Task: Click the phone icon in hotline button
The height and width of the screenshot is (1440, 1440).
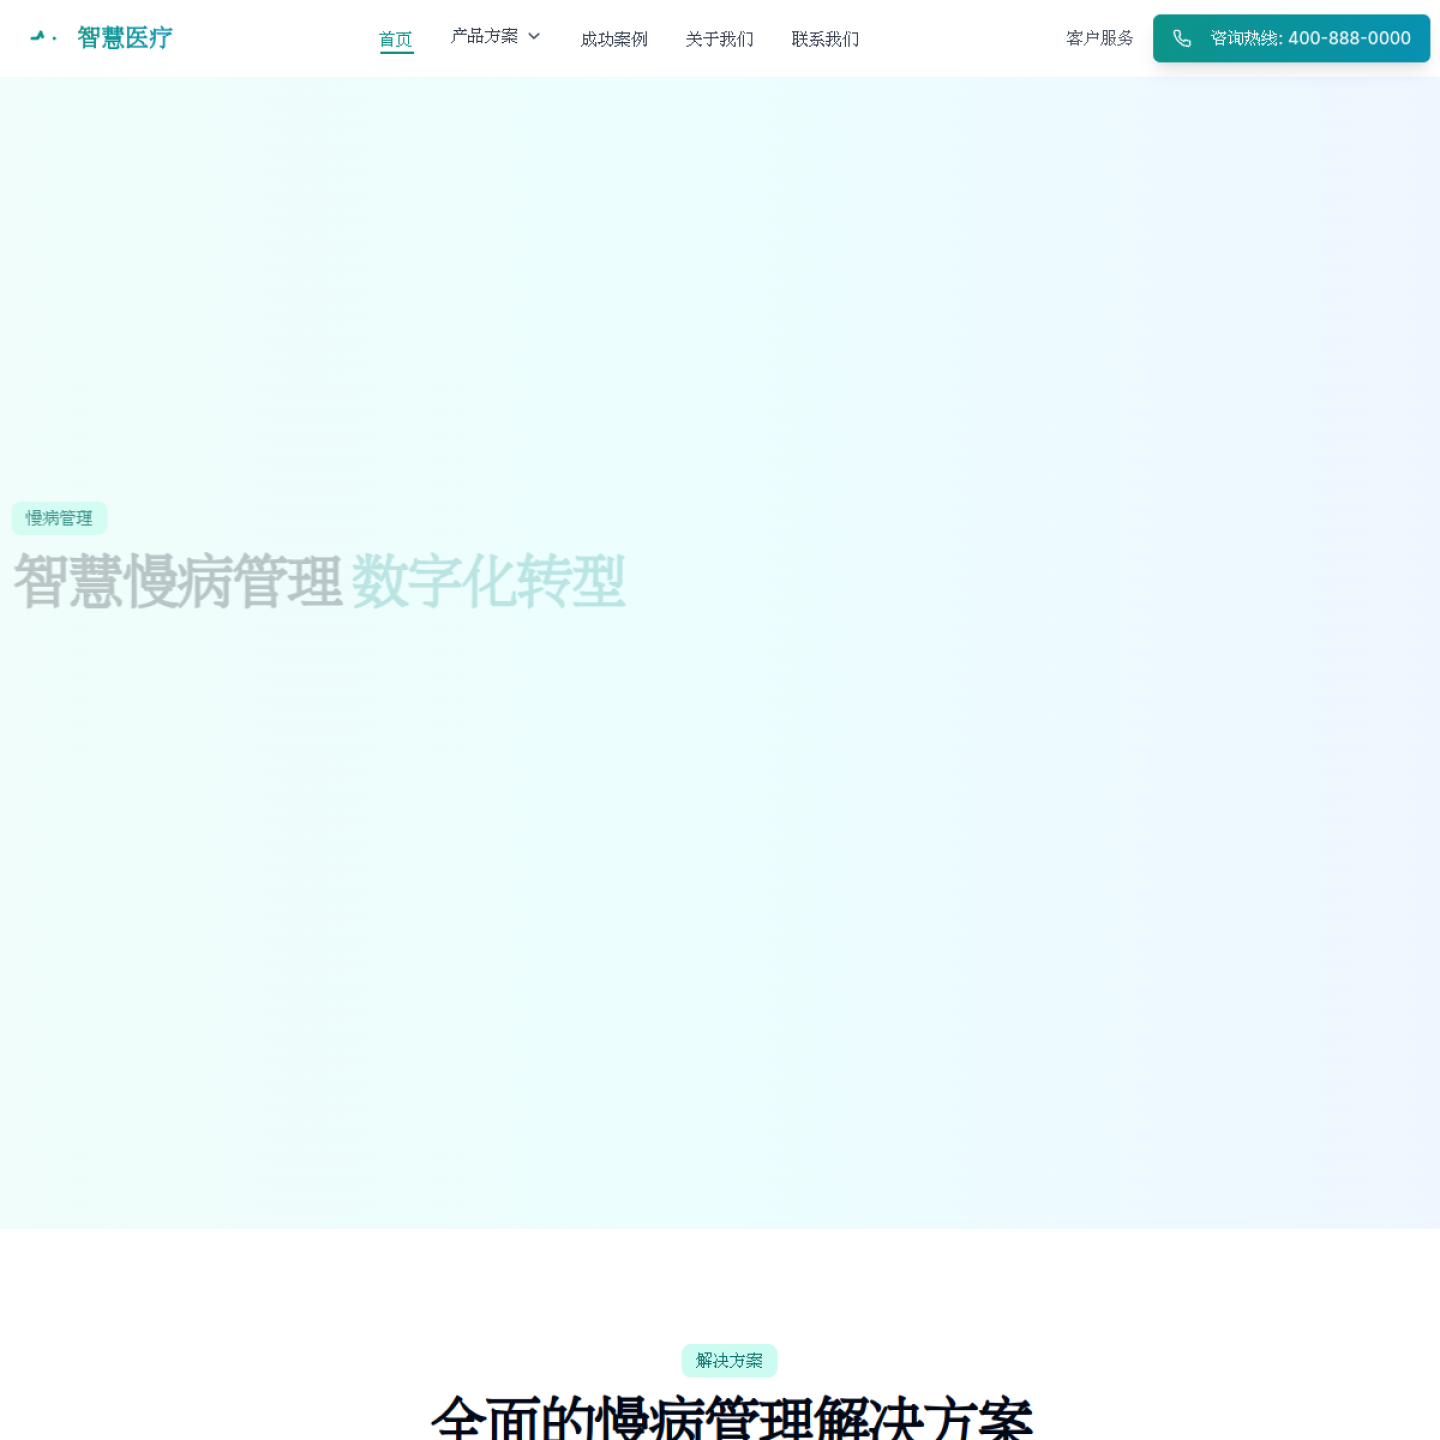Action: click(x=1181, y=38)
